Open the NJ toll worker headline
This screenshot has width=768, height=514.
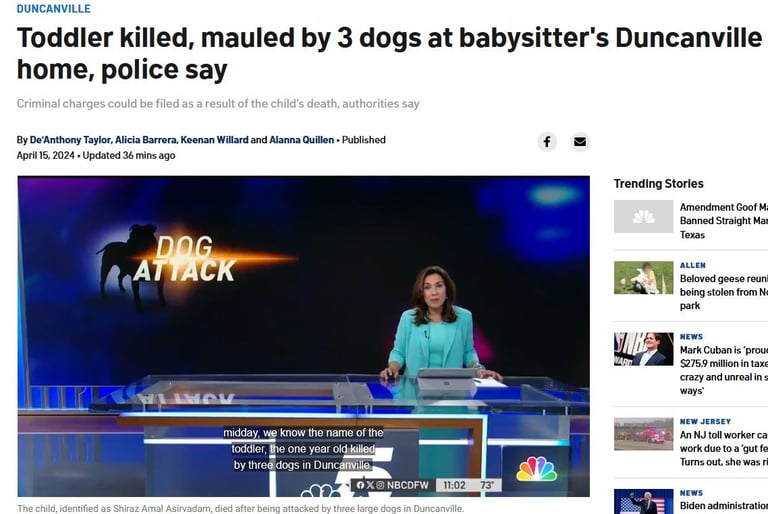point(724,448)
